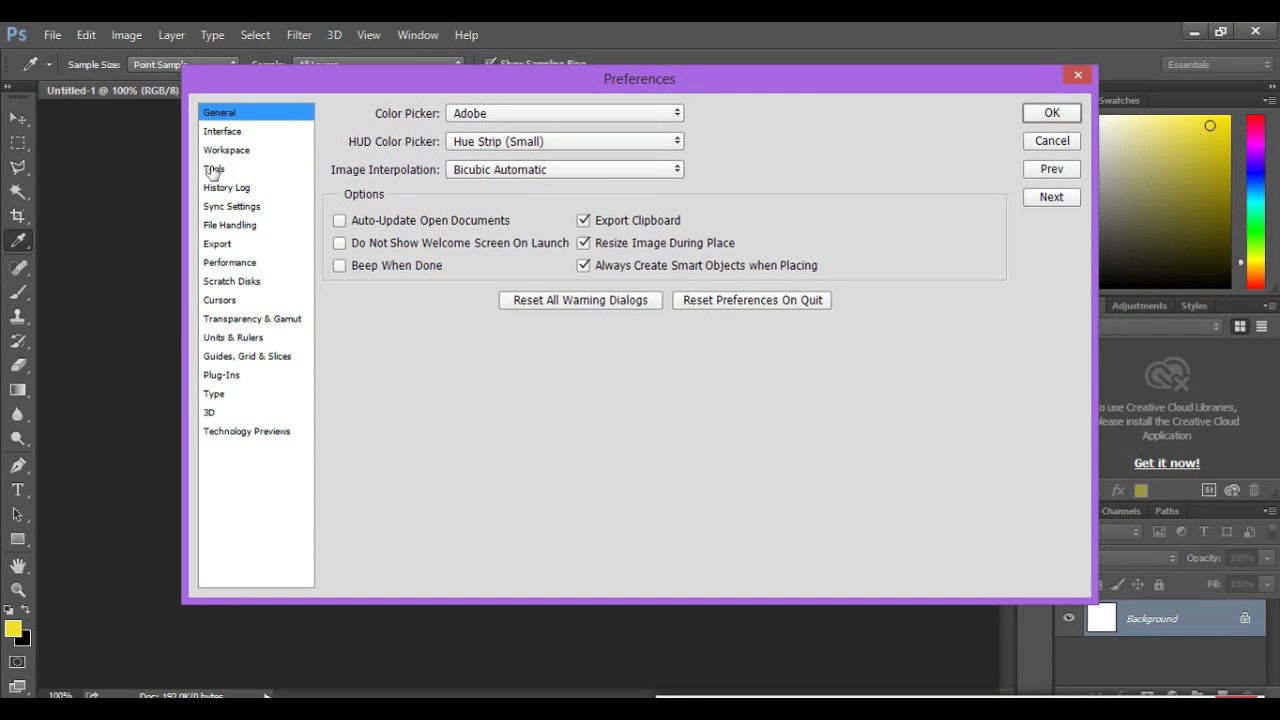Image resolution: width=1280 pixels, height=720 pixels.
Task: Click the Background layer lock icon
Action: click(1245, 618)
